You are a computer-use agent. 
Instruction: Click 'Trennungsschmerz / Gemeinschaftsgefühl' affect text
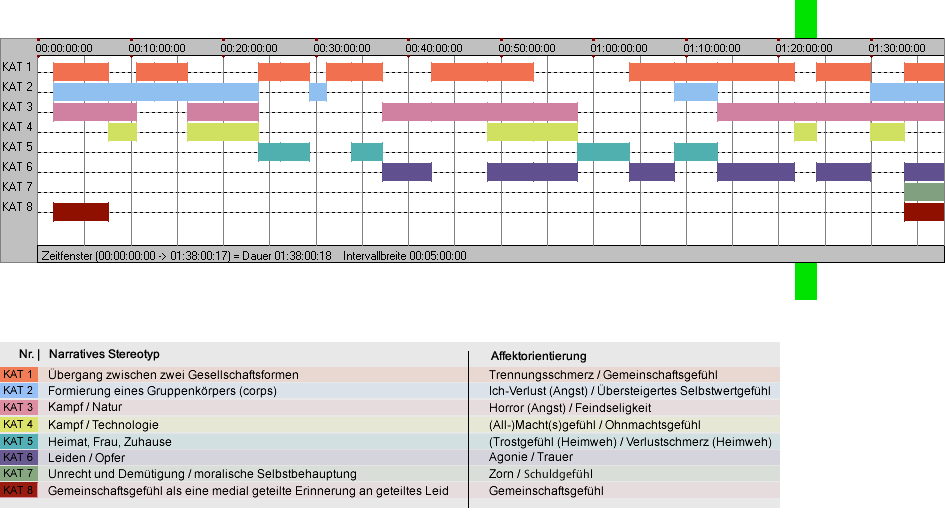pos(603,374)
